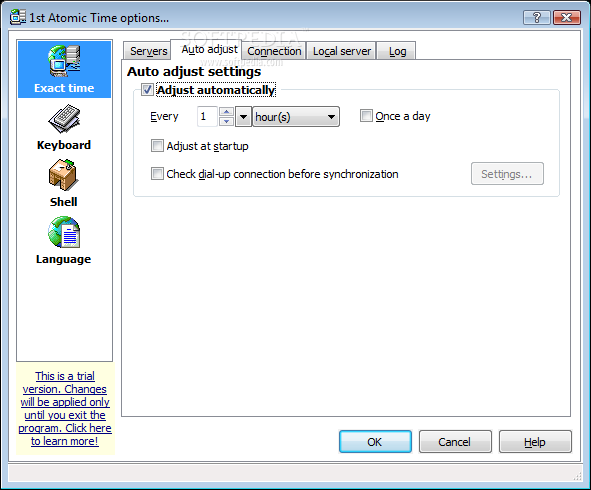
Task: Increase the interval with the spinner up arrow
Action: [x=226, y=112]
